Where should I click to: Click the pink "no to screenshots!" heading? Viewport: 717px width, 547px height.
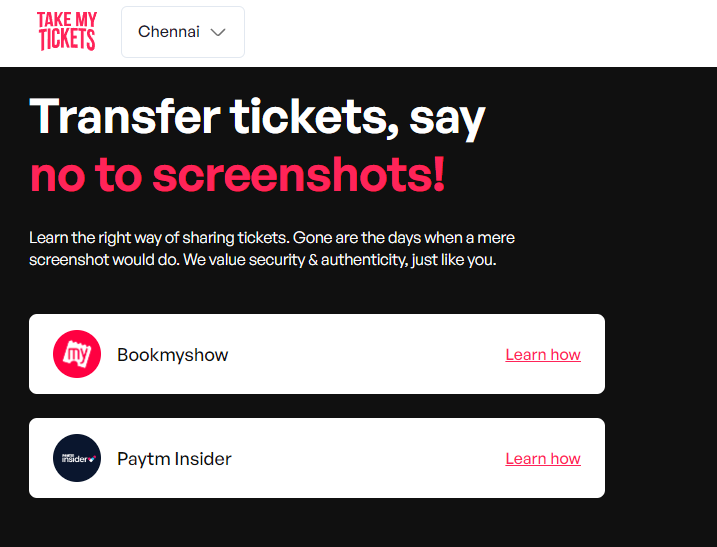point(237,175)
